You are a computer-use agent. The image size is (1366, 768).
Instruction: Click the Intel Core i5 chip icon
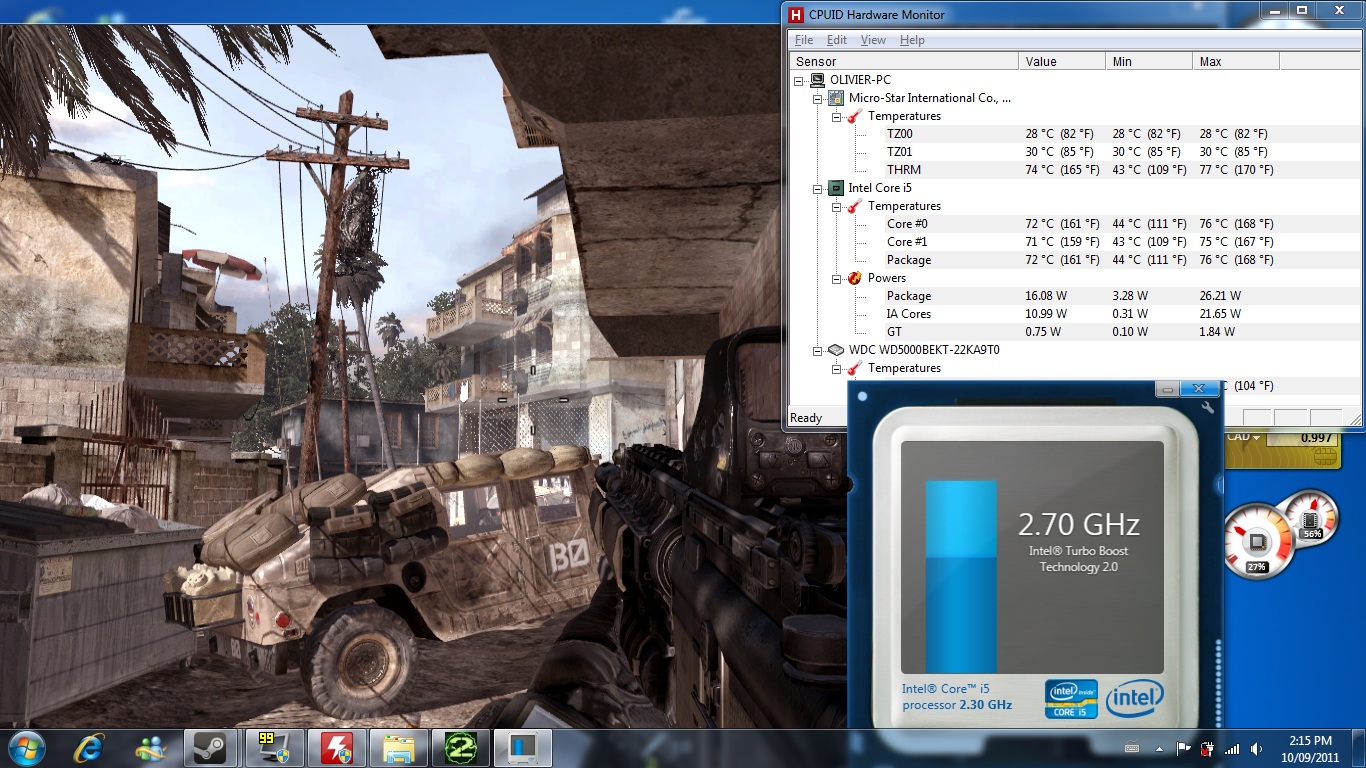coord(836,188)
